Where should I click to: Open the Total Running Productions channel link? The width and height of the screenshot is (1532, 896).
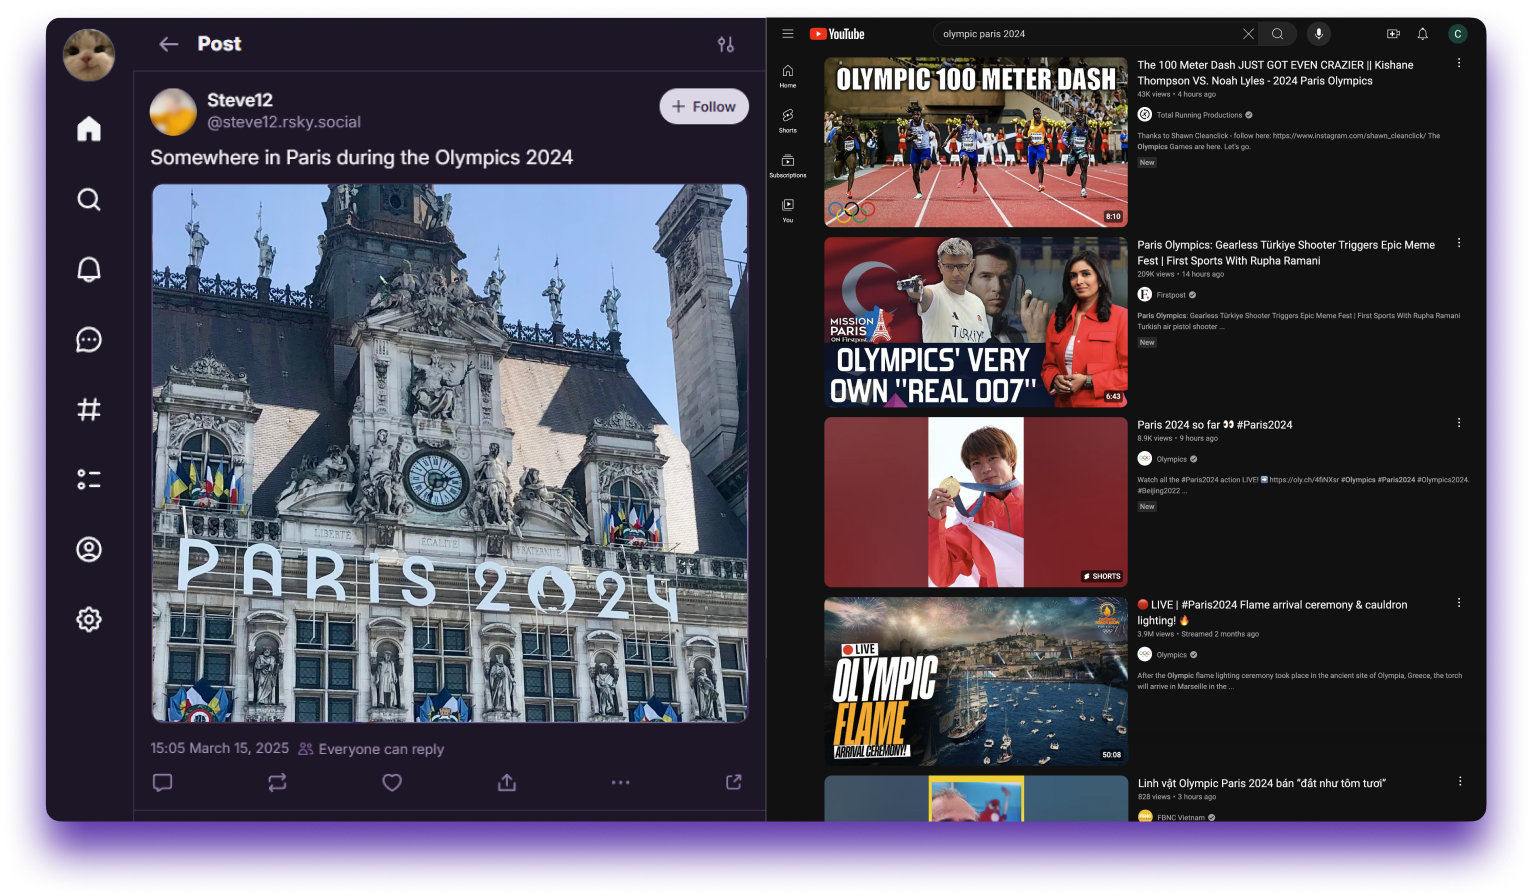(1199, 115)
